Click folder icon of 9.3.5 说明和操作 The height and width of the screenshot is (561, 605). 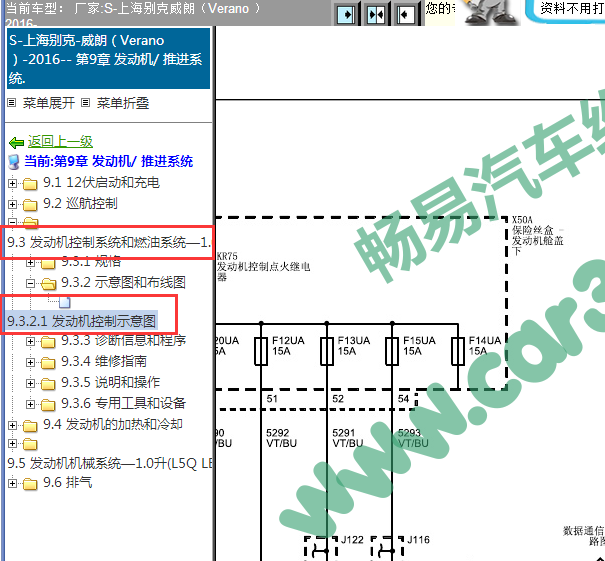pos(48,384)
